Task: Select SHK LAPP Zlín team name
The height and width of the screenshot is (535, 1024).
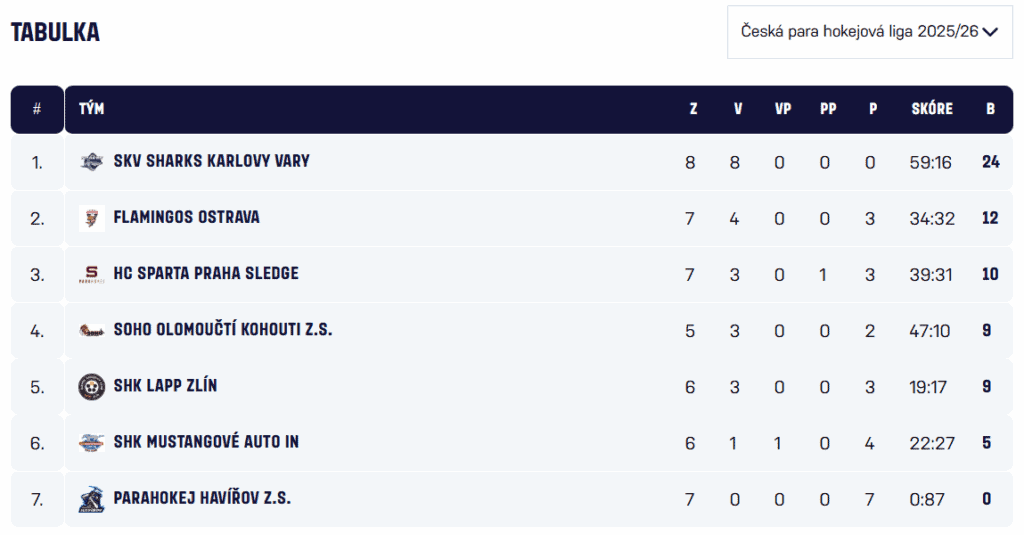Action: [165, 385]
